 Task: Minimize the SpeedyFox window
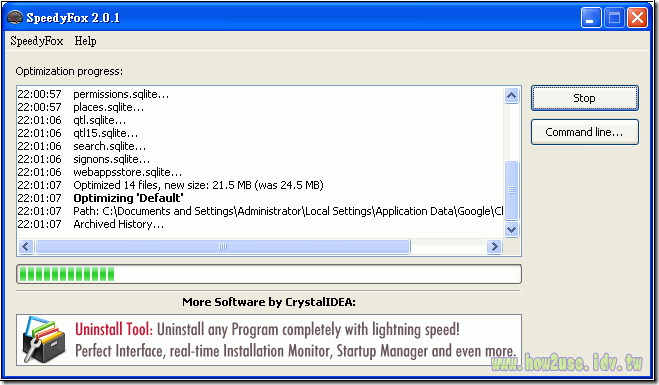pos(591,18)
